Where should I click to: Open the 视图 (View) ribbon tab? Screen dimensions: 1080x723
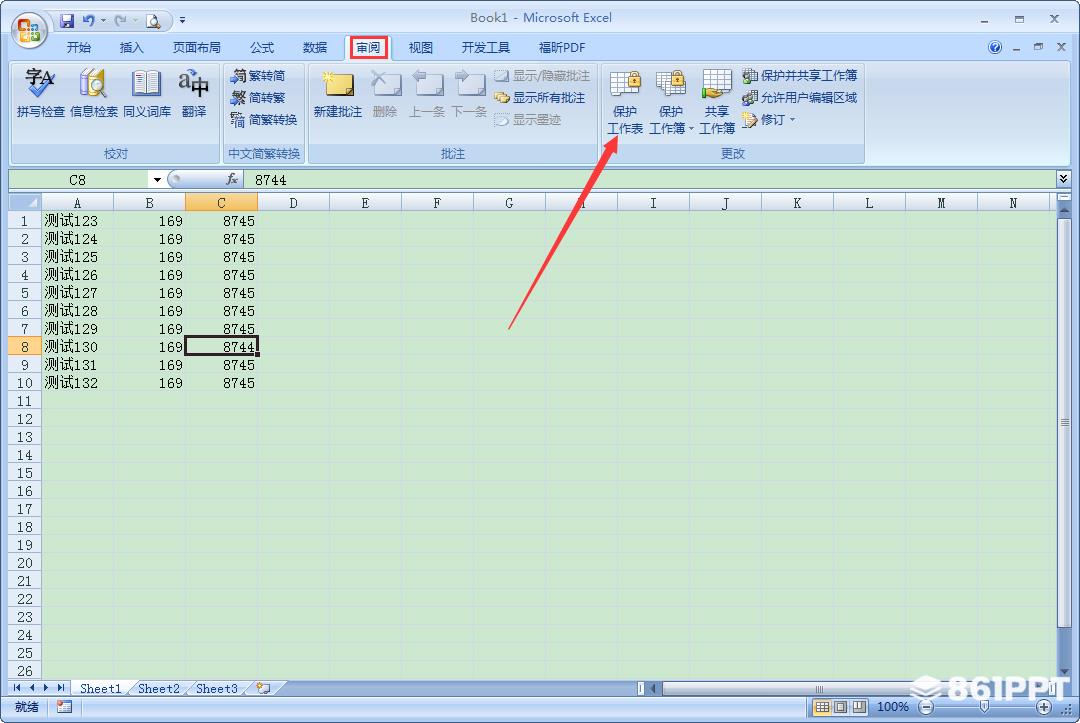tap(420, 48)
